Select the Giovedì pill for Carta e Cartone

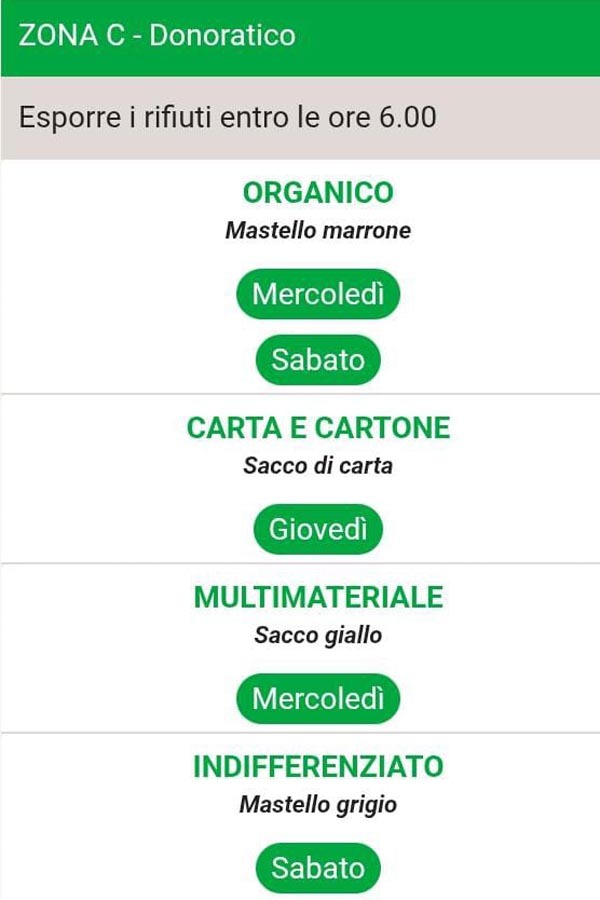pos(318,530)
